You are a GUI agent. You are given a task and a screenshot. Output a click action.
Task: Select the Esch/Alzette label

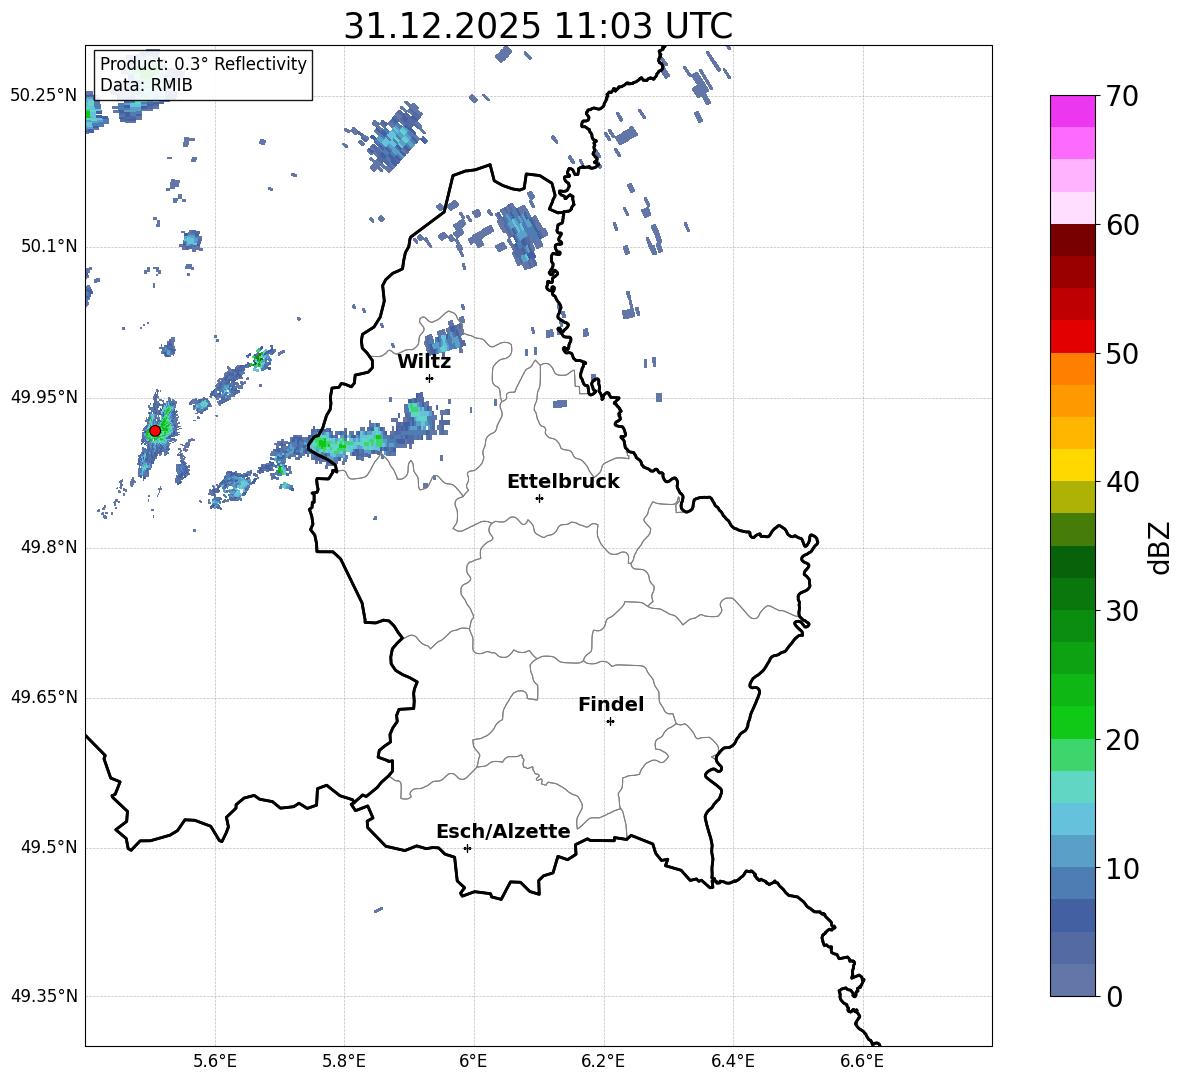pyautogui.click(x=503, y=832)
